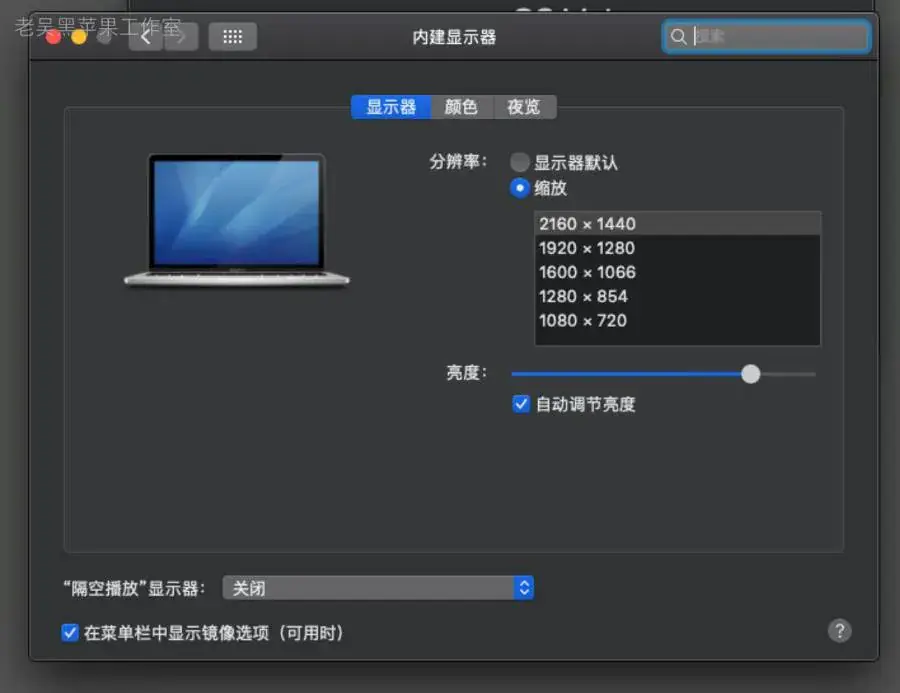Image resolution: width=900 pixels, height=693 pixels.
Task: Click the yellow minimize window button
Action: coord(79,37)
